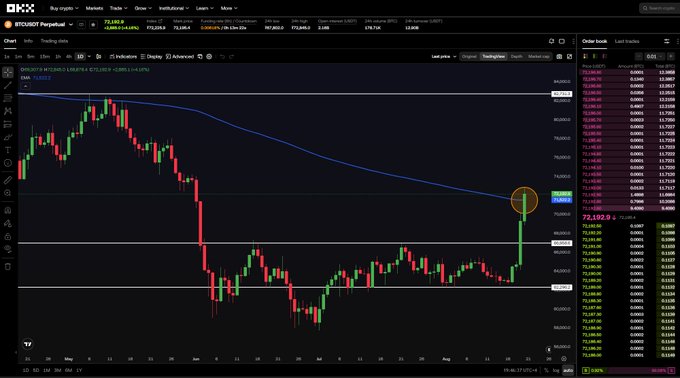This screenshot has height=378, width=680.
Task: Open the emoji and icons tool
Action: (x=8, y=163)
